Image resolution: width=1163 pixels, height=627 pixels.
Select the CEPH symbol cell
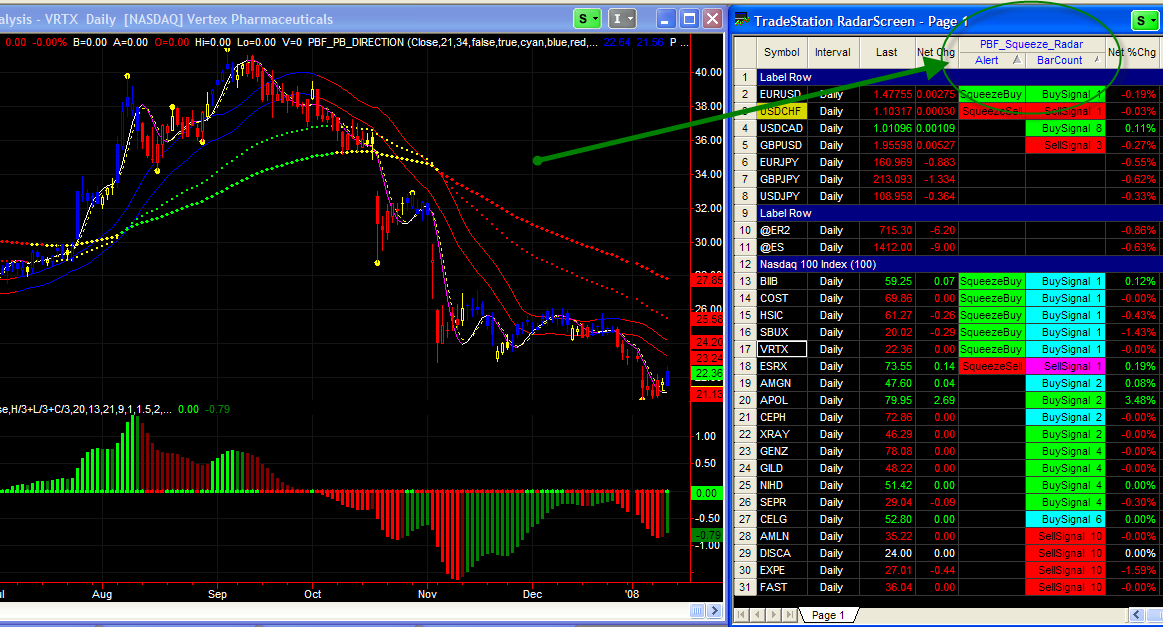[x=781, y=418]
